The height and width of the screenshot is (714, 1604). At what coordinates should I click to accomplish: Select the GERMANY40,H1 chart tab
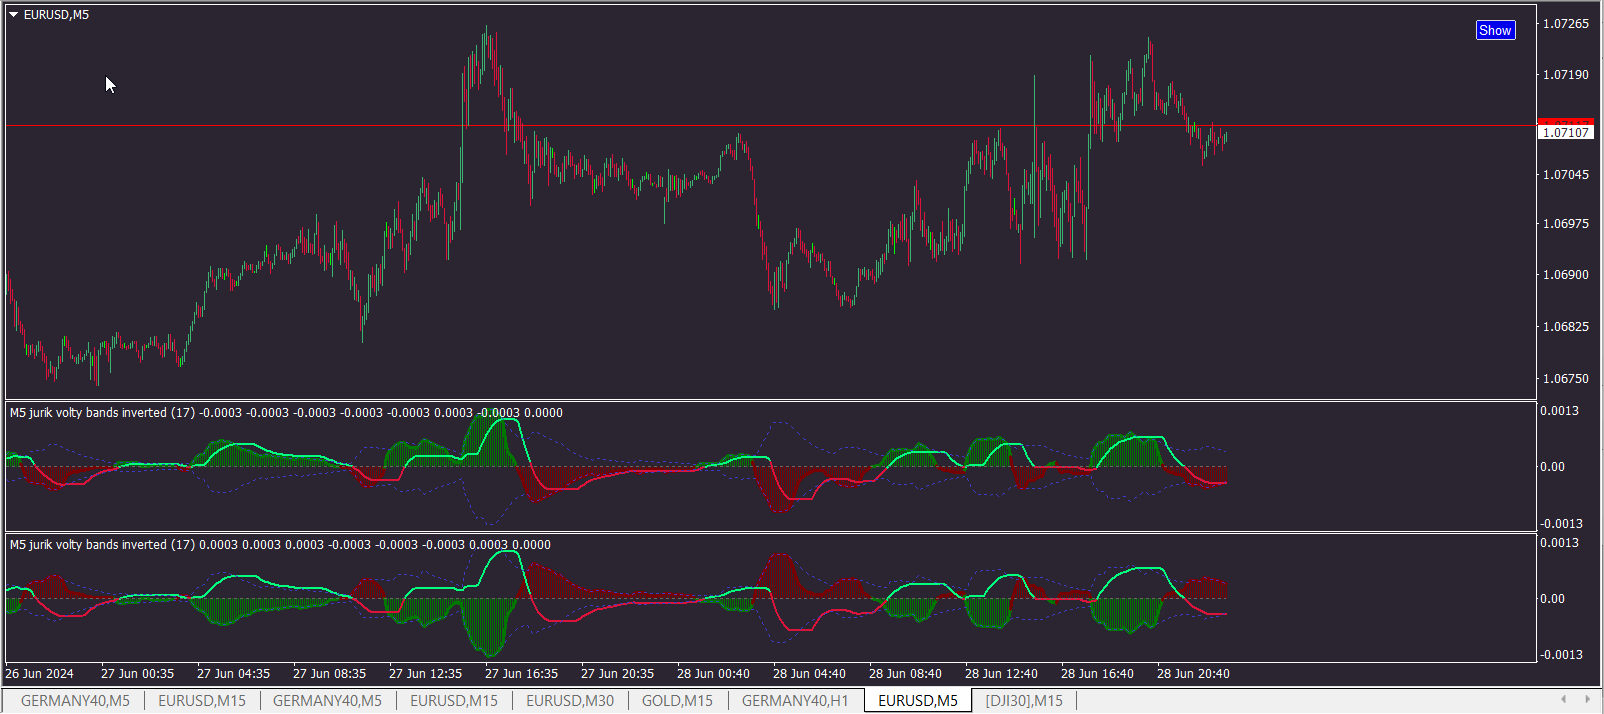coord(795,701)
